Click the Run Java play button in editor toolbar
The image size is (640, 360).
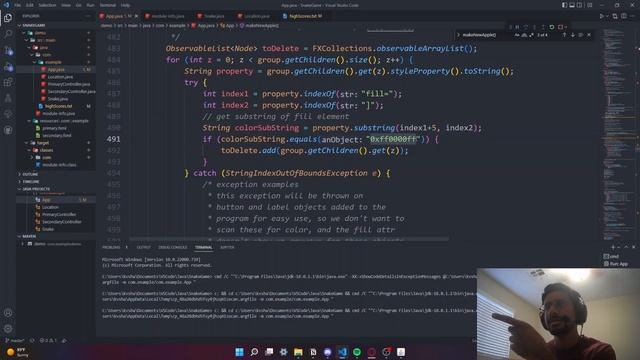pyautogui.click(x=602, y=16)
